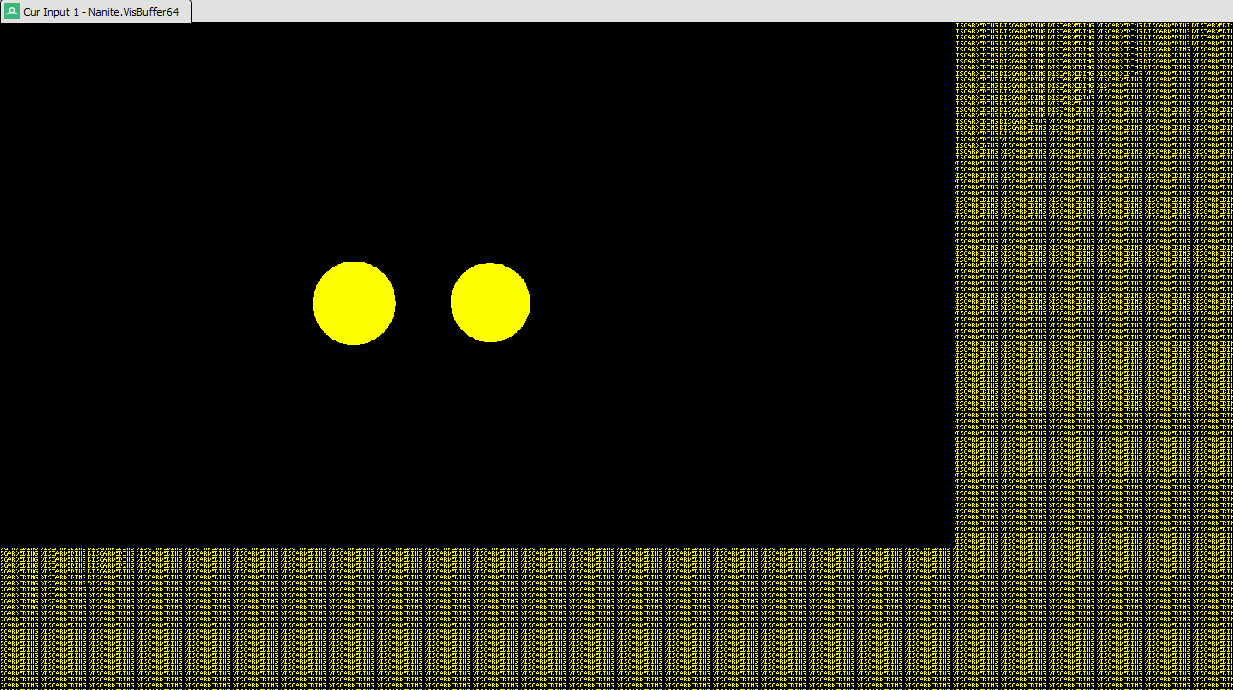Click the right yellow circle's center
1233x690 pixels.
click(x=490, y=303)
